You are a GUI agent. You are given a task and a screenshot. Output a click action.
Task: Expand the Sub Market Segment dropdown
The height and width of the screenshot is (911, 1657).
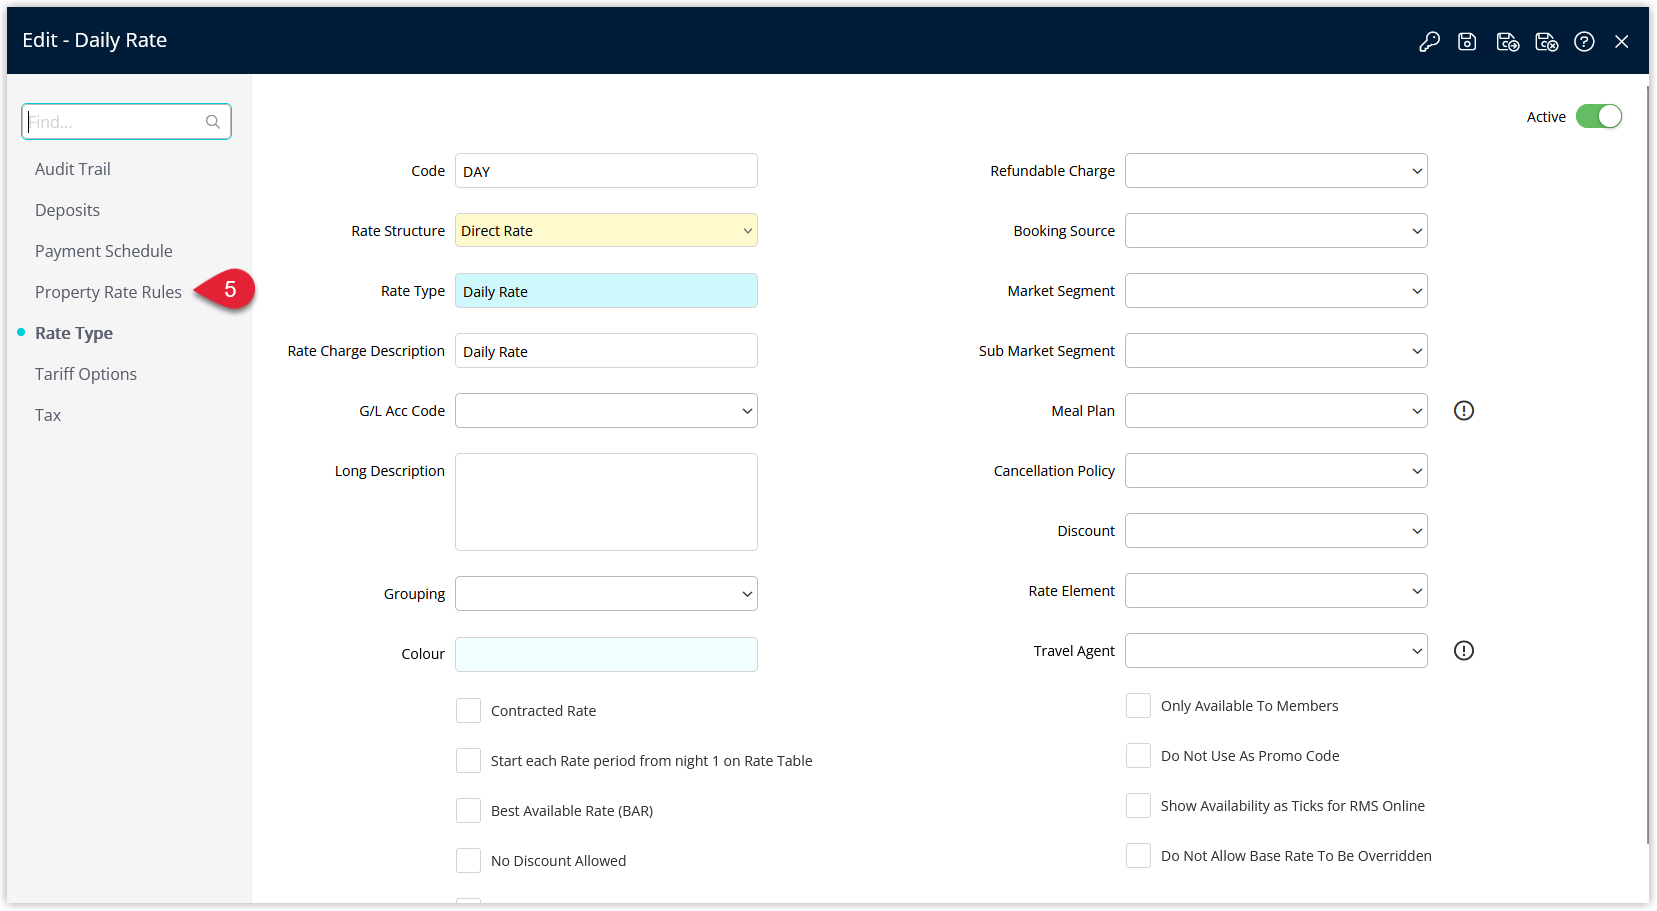click(1276, 351)
